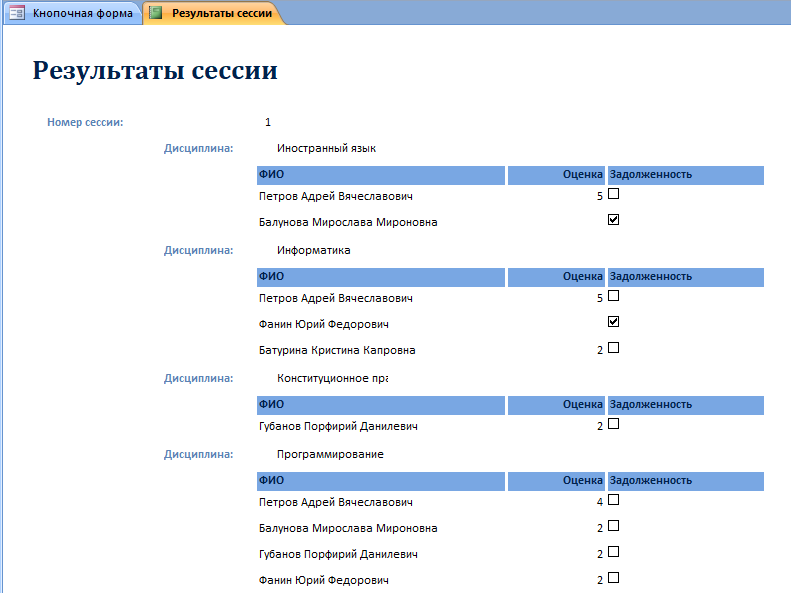Click Оценка header under Конституционное право

tap(556, 405)
